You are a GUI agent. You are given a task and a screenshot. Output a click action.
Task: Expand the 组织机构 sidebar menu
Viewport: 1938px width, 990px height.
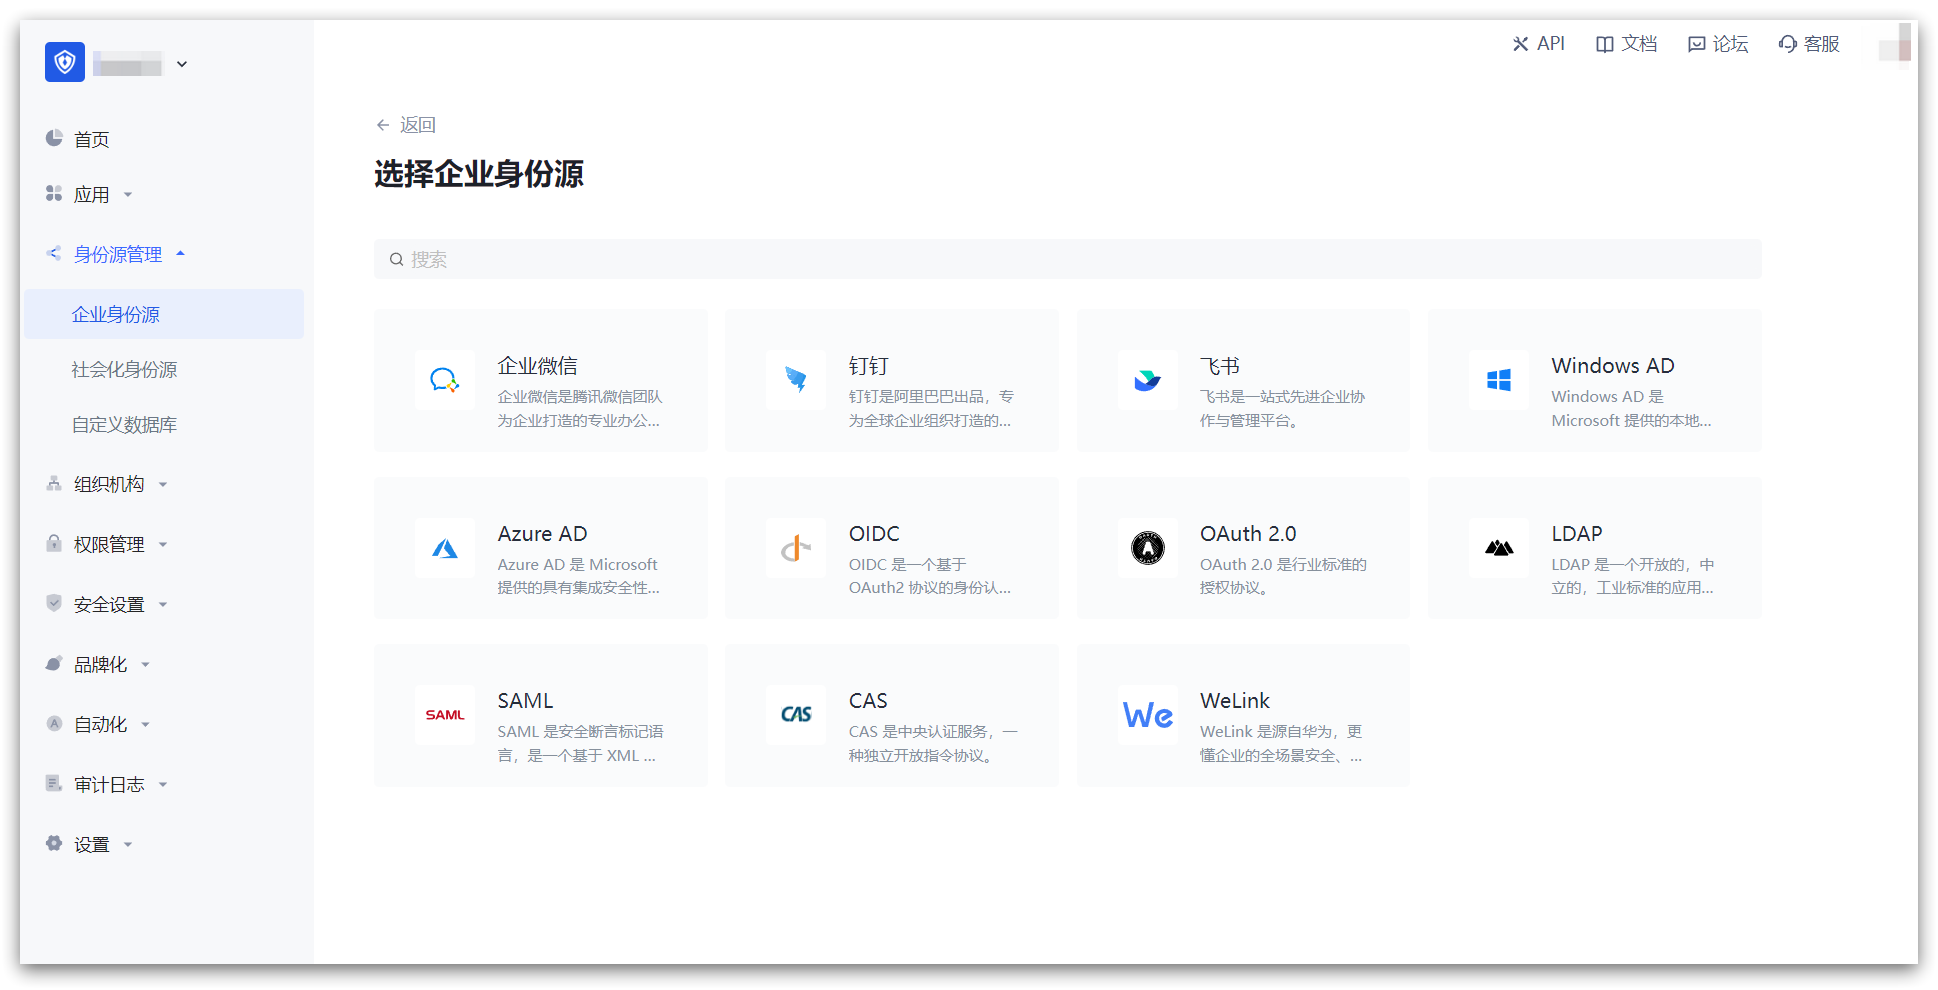point(109,485)
